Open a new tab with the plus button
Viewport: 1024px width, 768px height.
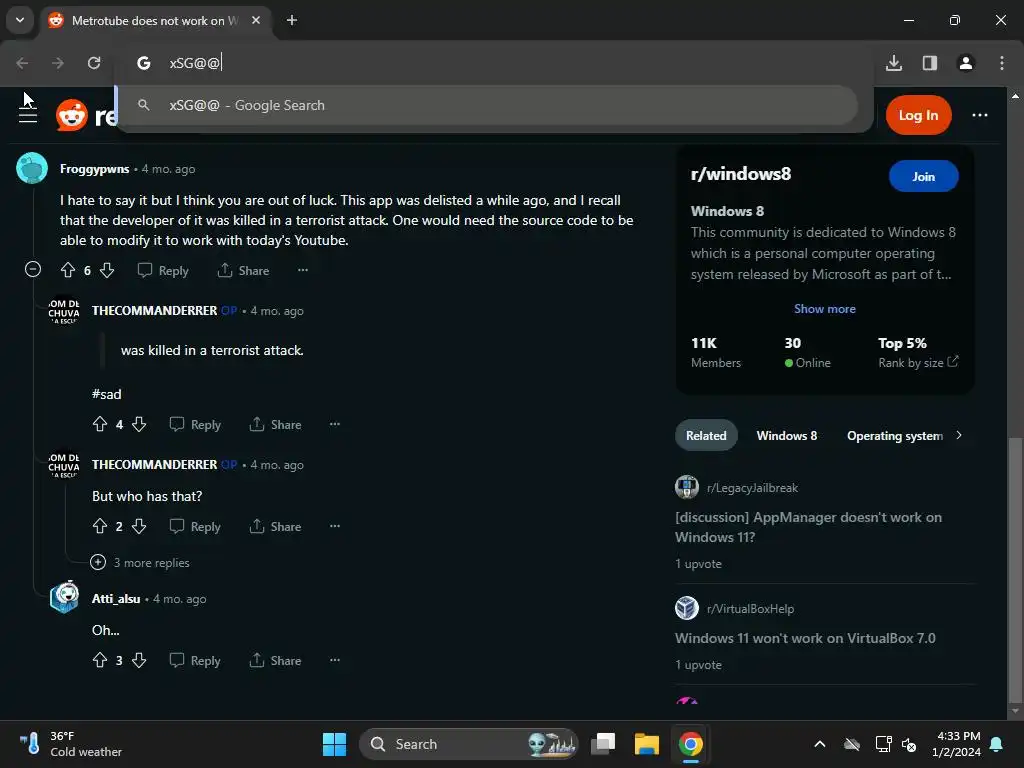[292, 20]
